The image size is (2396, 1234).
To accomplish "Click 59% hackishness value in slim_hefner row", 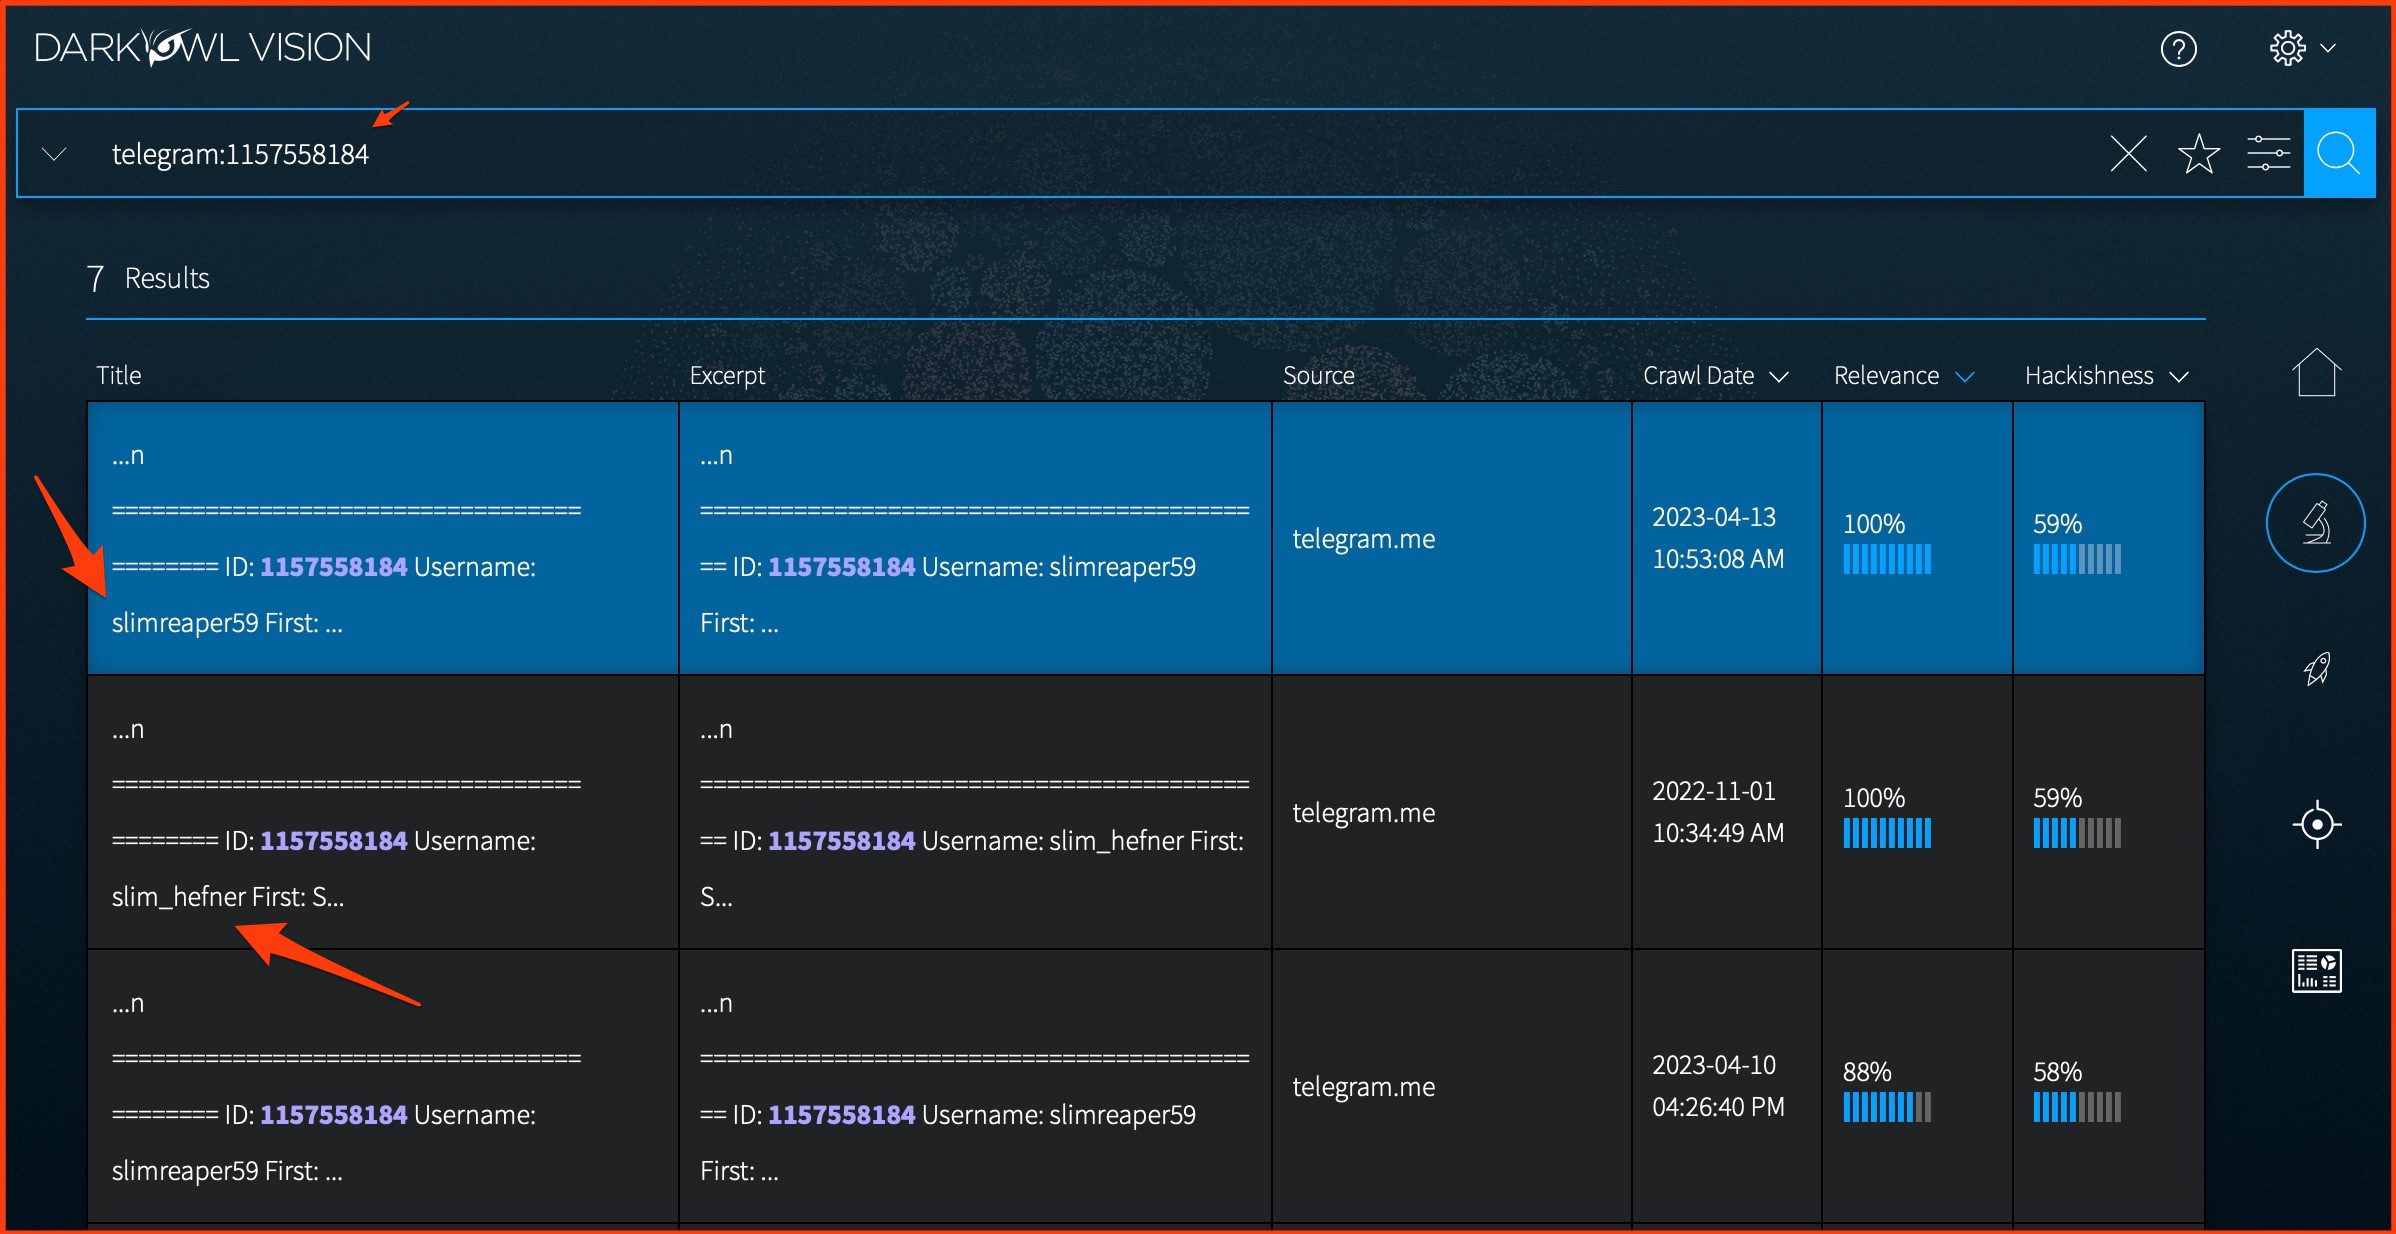I will [2057, 798].
